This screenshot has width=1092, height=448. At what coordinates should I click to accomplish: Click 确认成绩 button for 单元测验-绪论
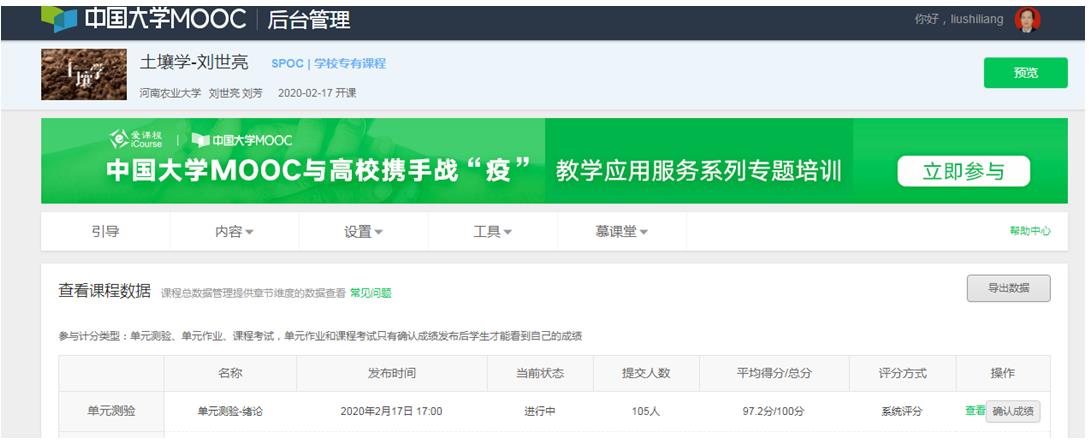point(1014,410)
